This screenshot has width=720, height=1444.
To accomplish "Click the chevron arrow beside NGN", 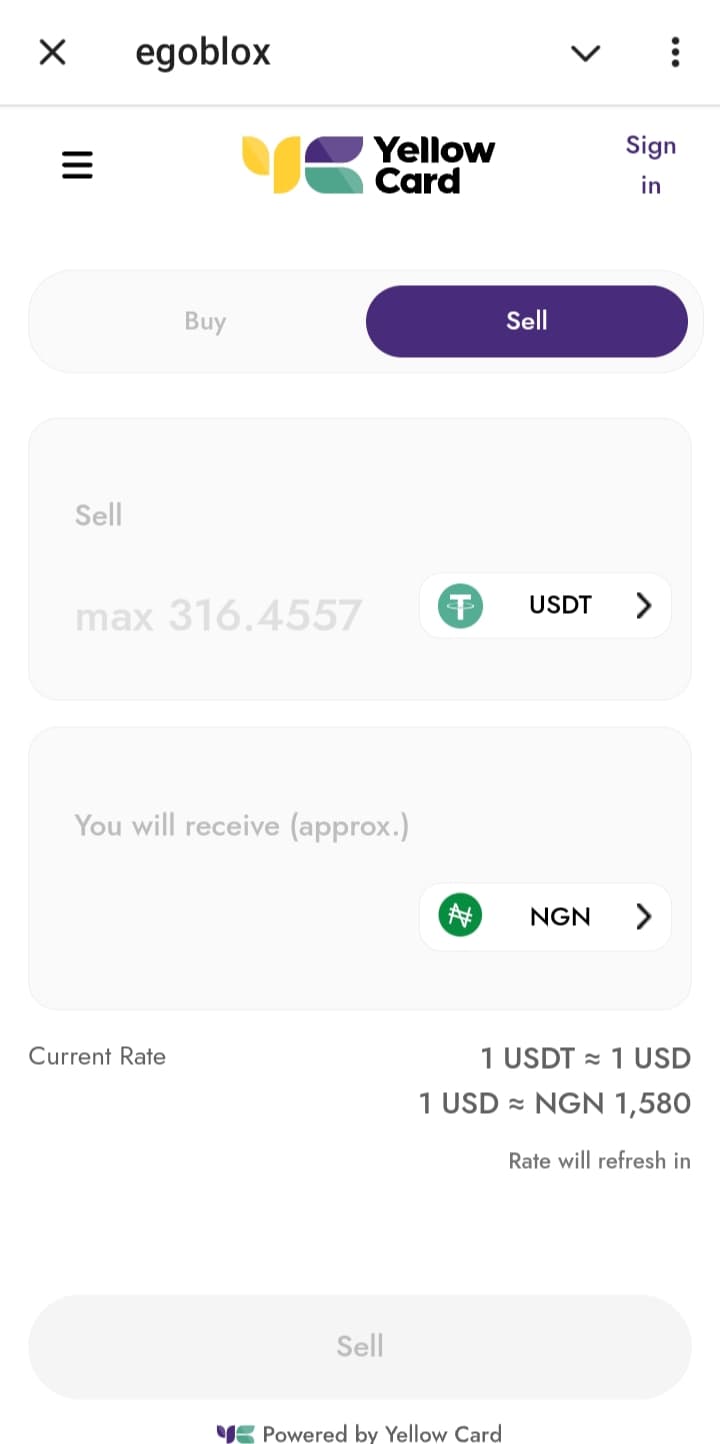I will [x=644, y=916].
